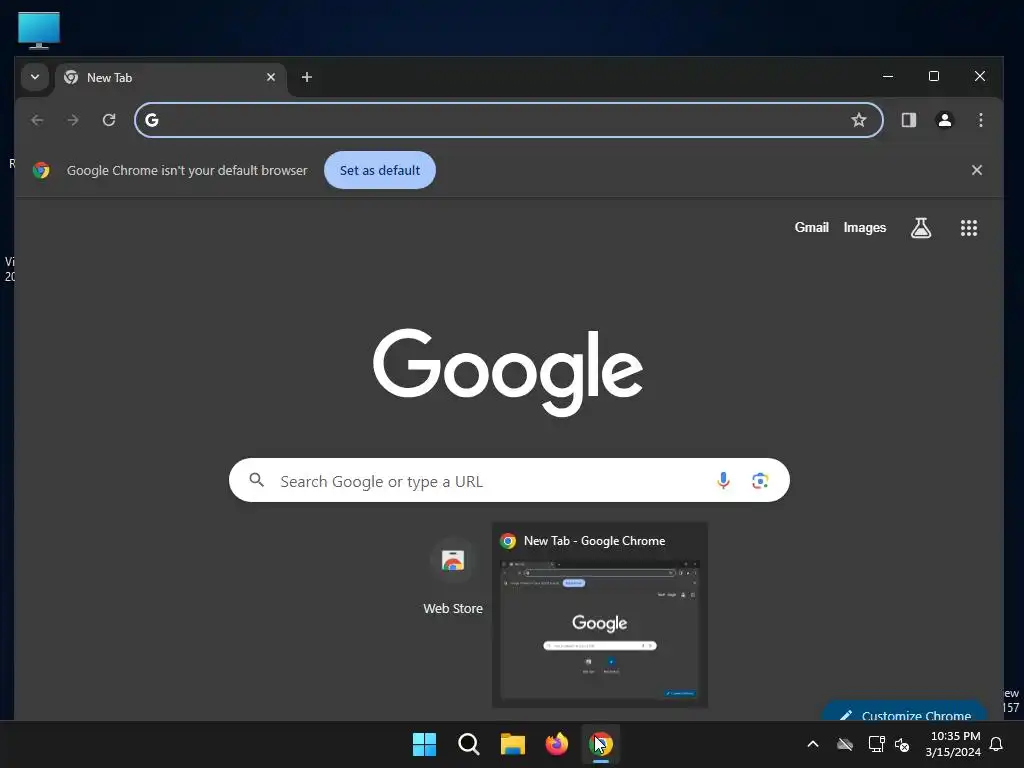This screenshot has height=768, width=1024.
Task: Open the tab search dropdown arrow
Action: pos(35,77)
